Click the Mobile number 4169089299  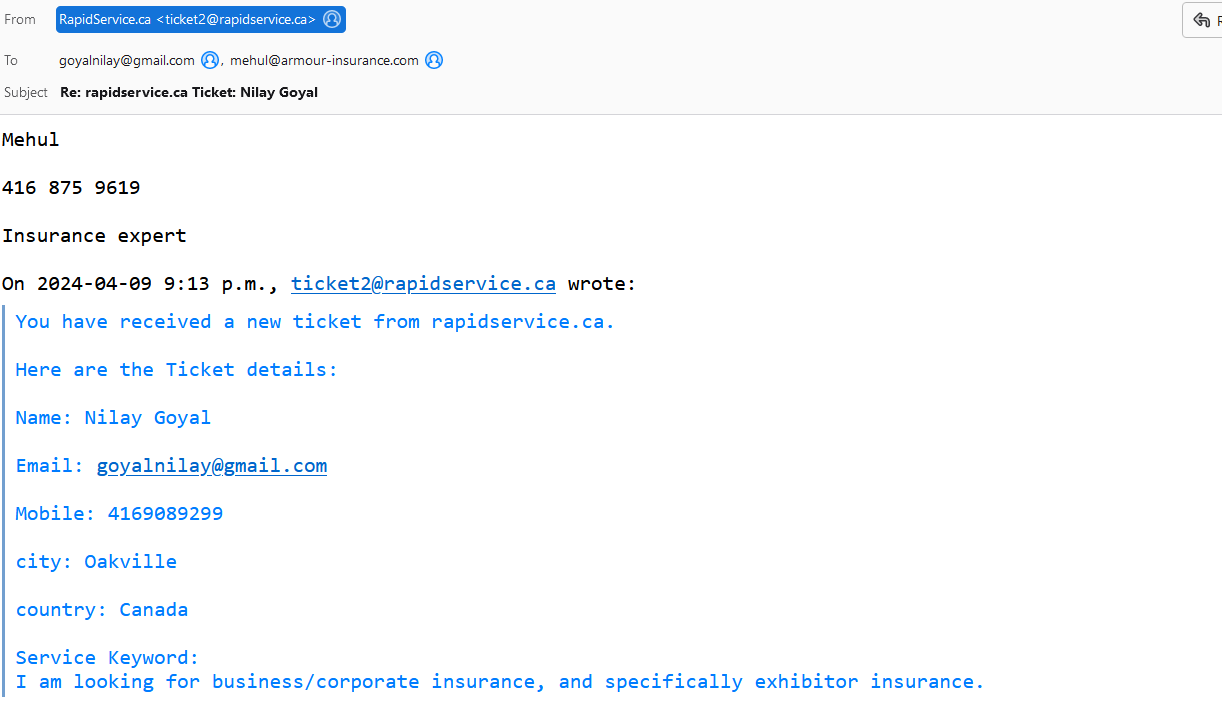pos(165,514)
